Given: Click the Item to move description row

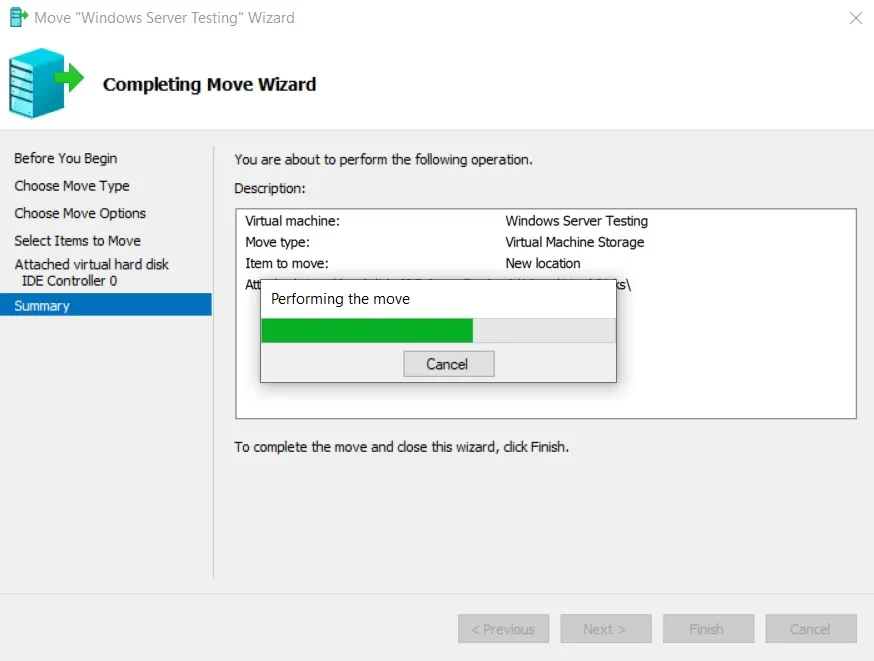Looking at the screenshot, I should point(287,263).
